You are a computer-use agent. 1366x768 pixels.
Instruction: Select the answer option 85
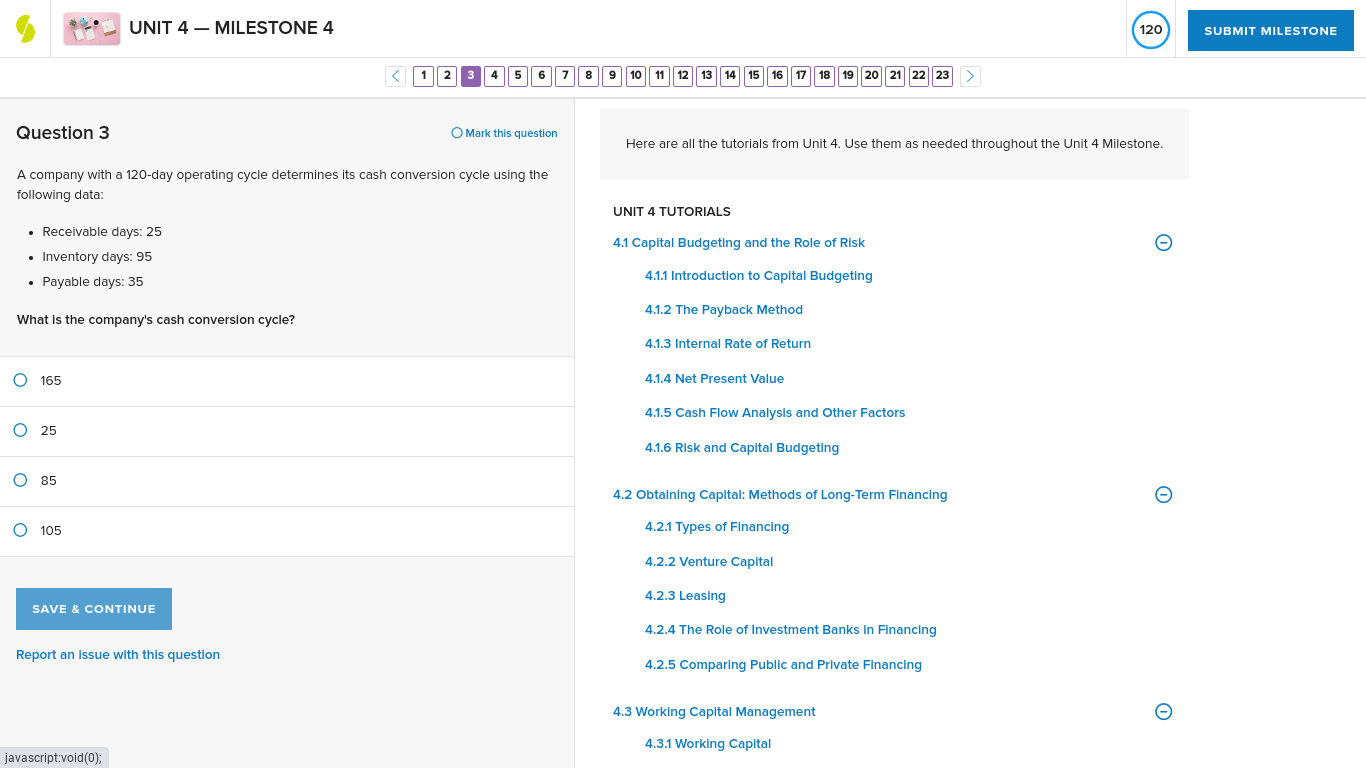(x=20, y=480)
